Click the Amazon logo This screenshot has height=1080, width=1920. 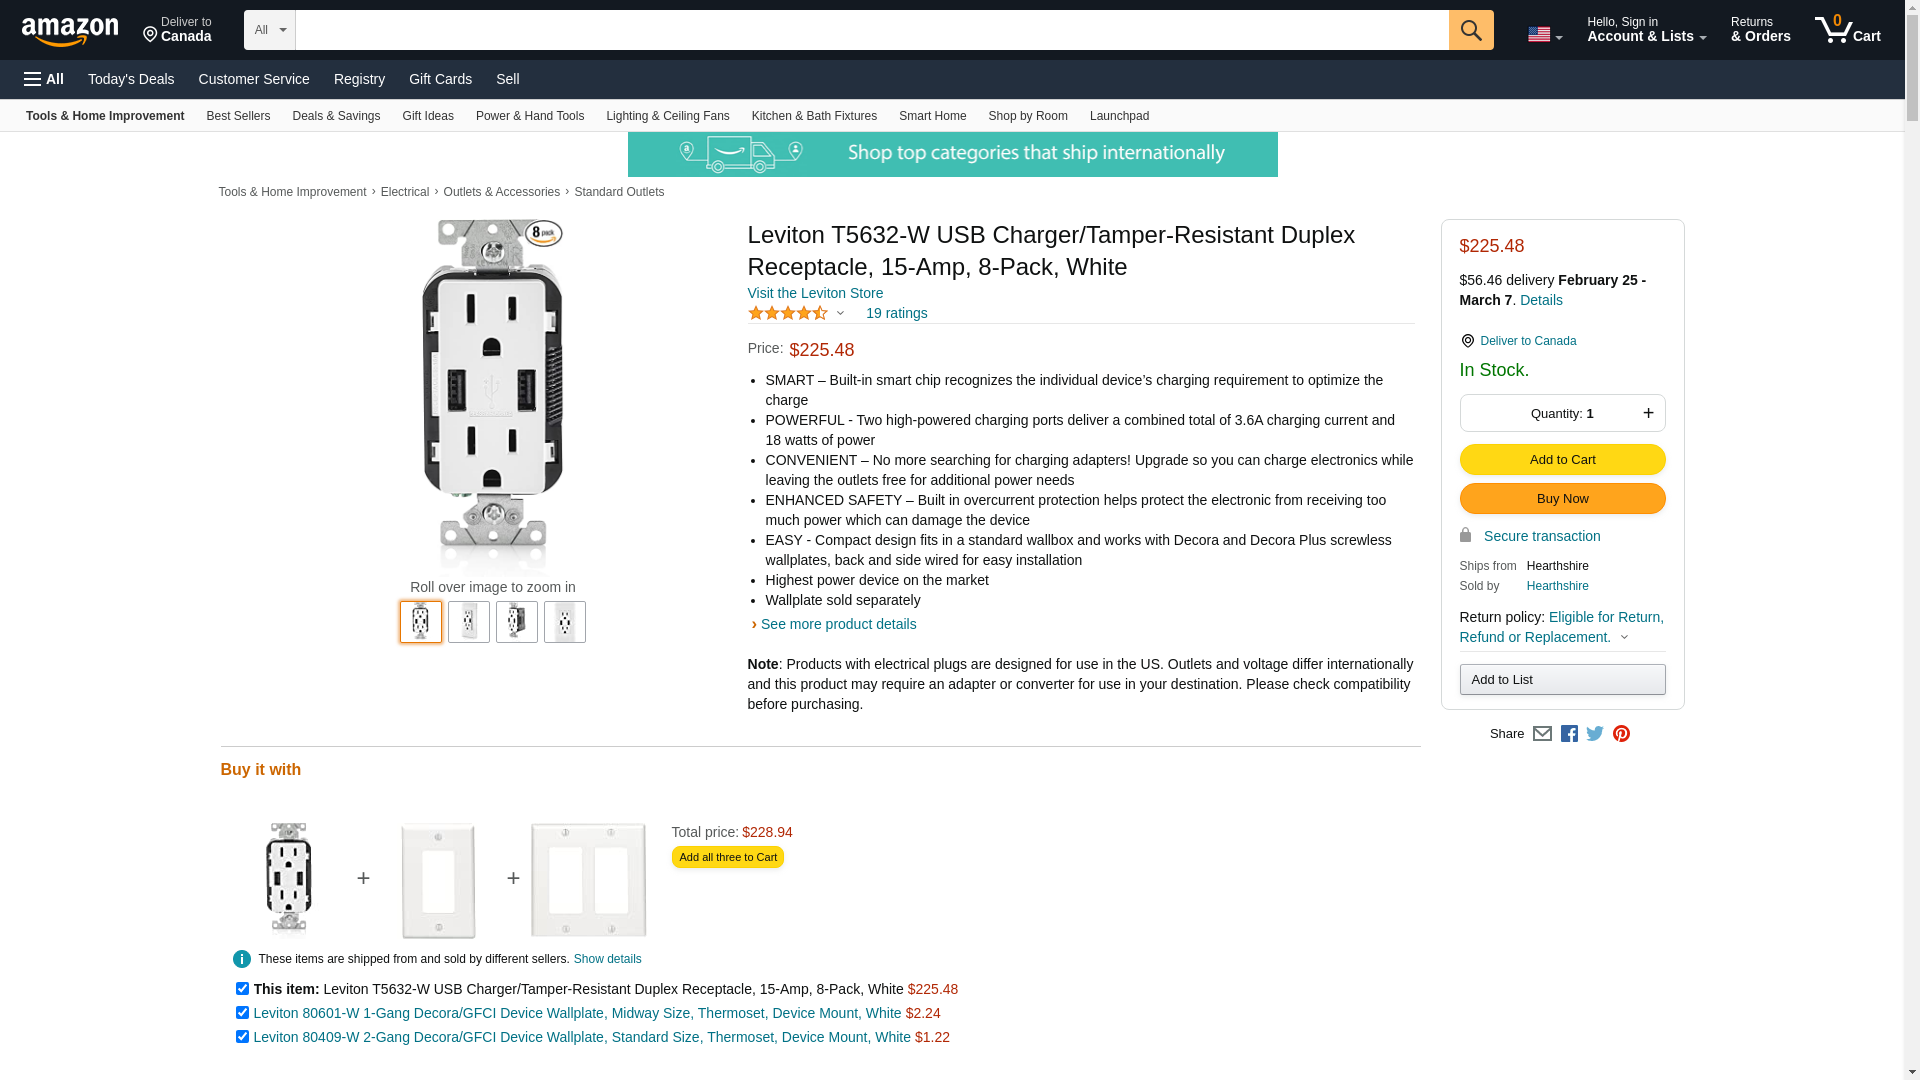[x=70, y=32]
